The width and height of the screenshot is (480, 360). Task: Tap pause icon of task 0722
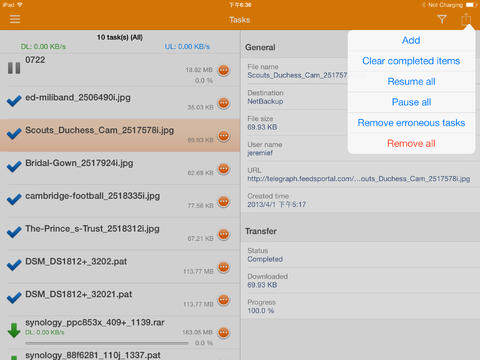pyautogui.click(x=14, y=68)
